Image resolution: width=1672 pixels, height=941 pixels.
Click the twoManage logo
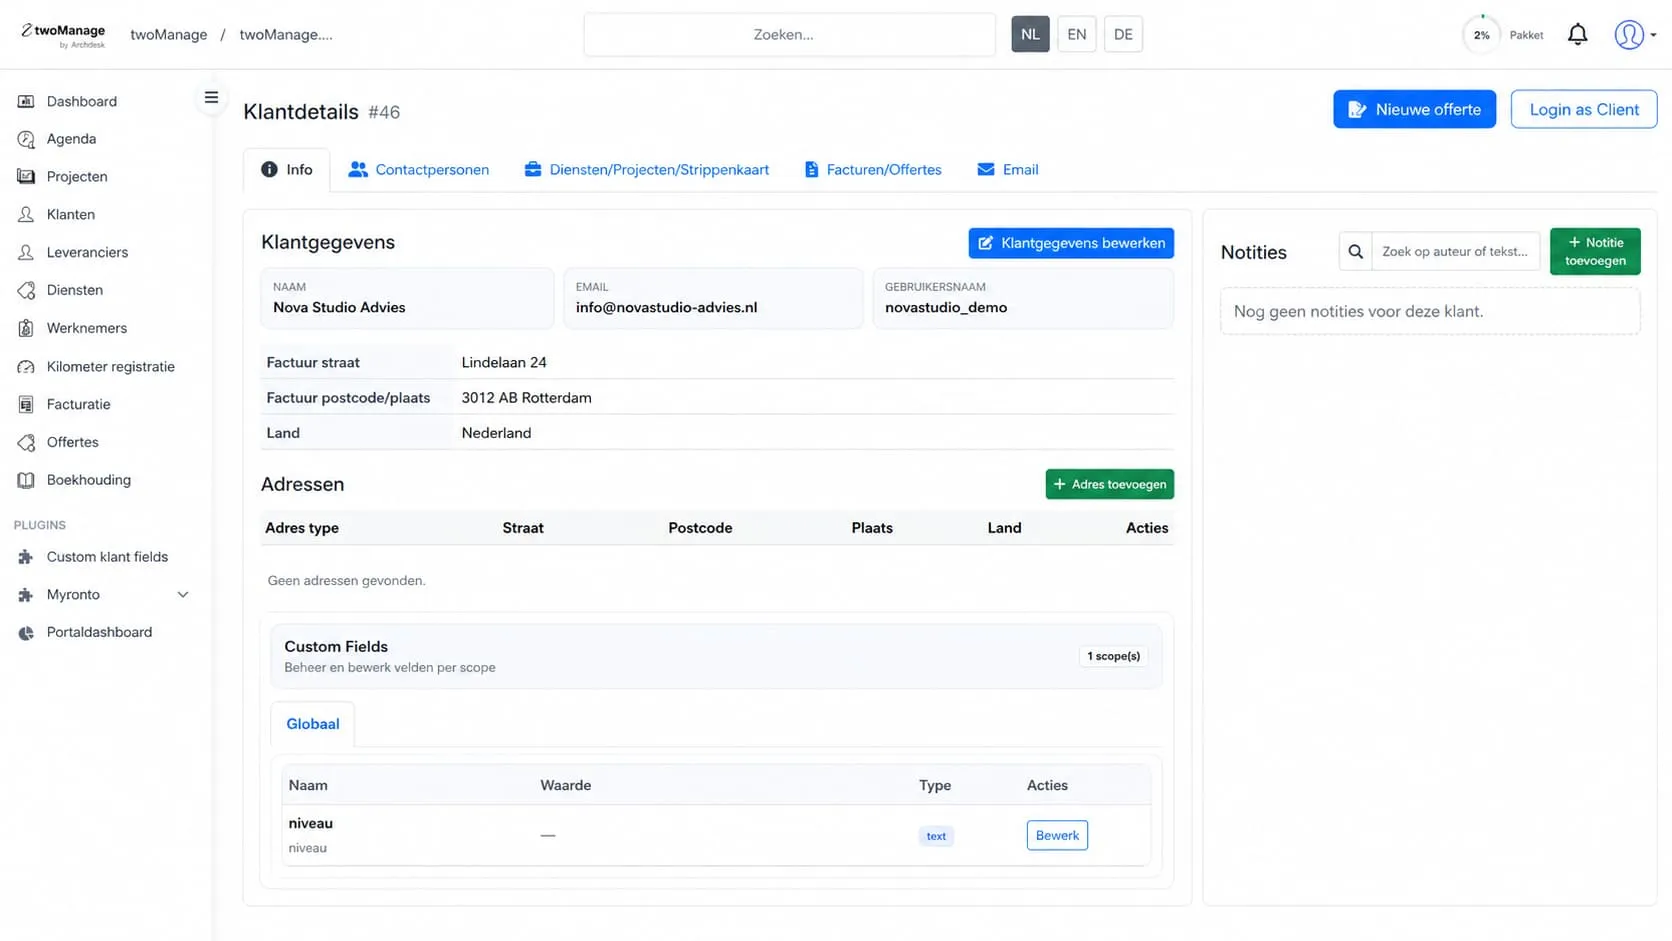(63, 35)
